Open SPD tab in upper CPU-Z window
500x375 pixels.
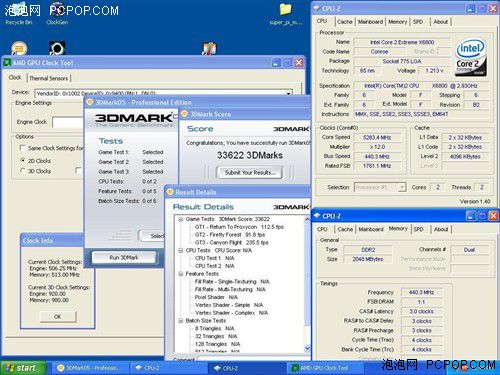click(418, 22)
